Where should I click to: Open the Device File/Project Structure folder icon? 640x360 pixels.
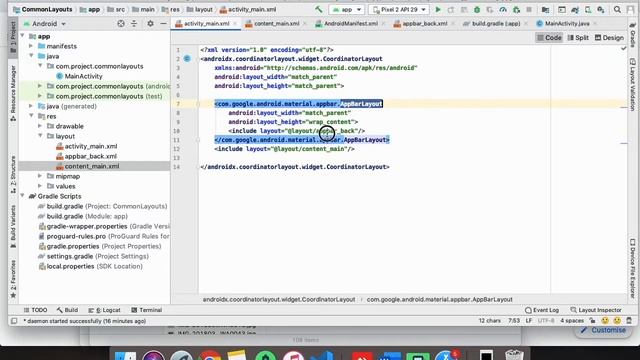click(x=545, y=9)
